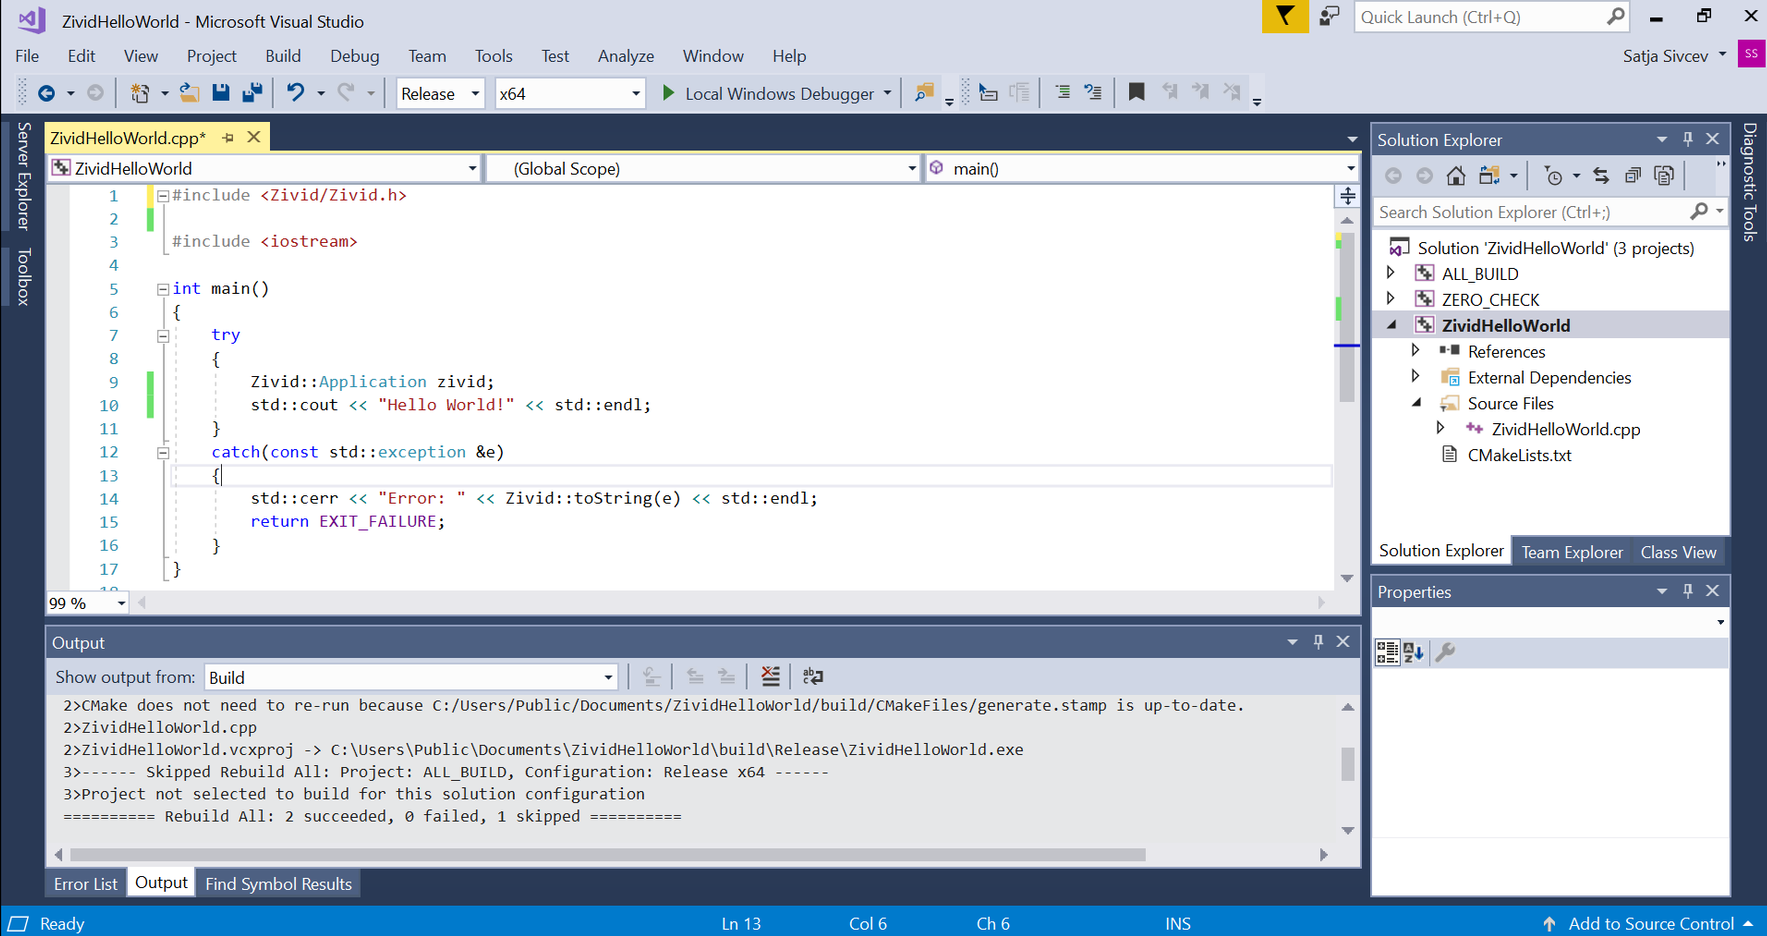
Task: Expand the References node
Action: 1416,350
